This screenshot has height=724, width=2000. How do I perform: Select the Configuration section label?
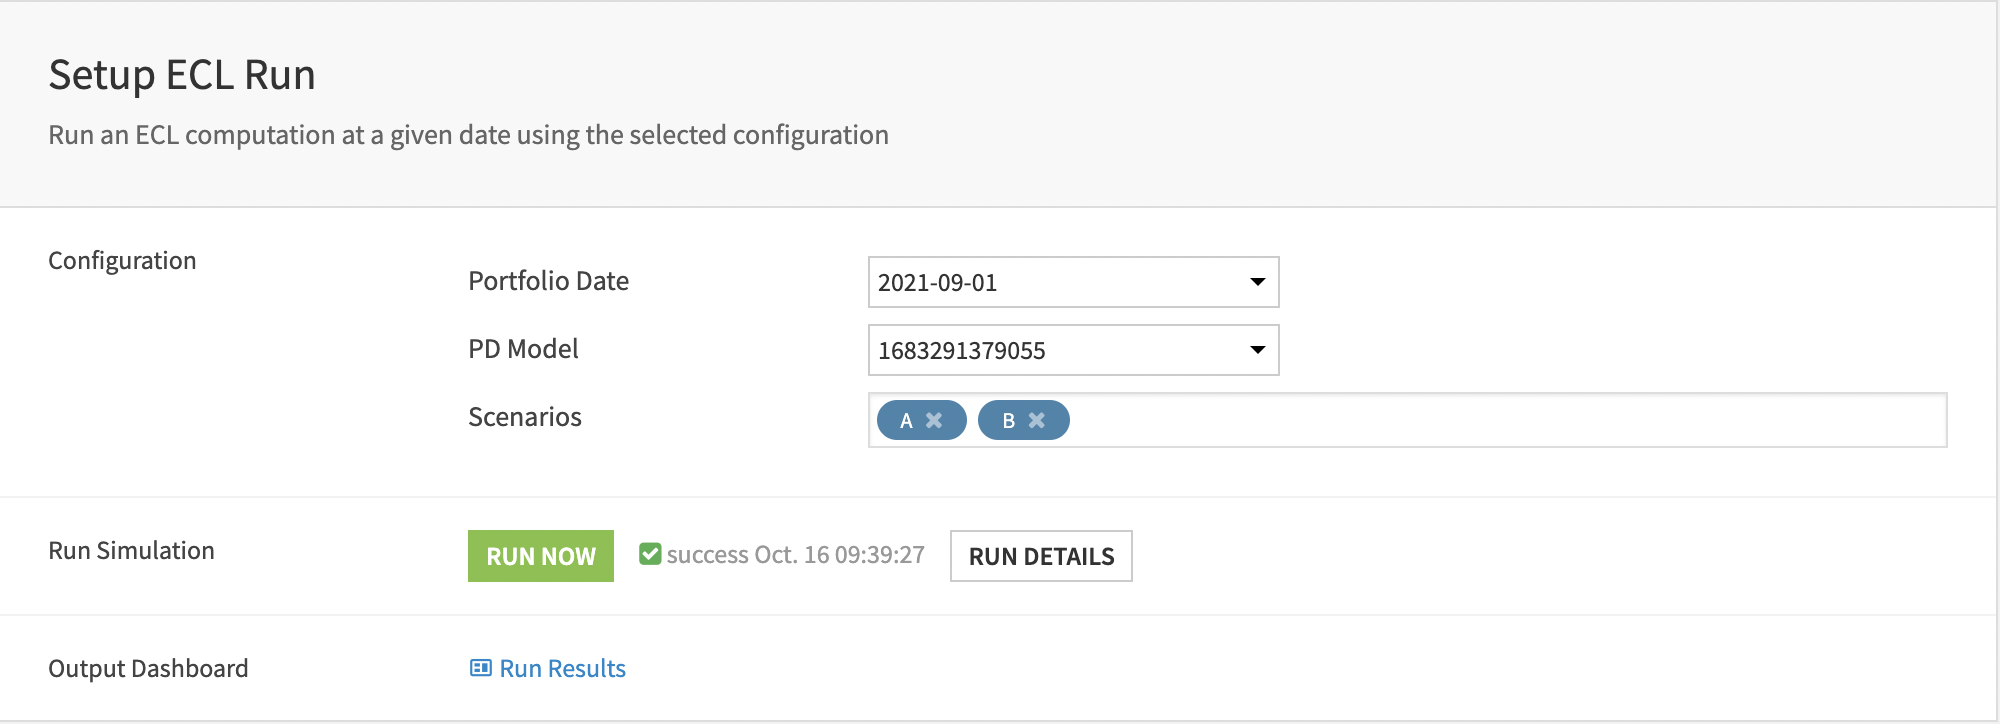(122, 260)
